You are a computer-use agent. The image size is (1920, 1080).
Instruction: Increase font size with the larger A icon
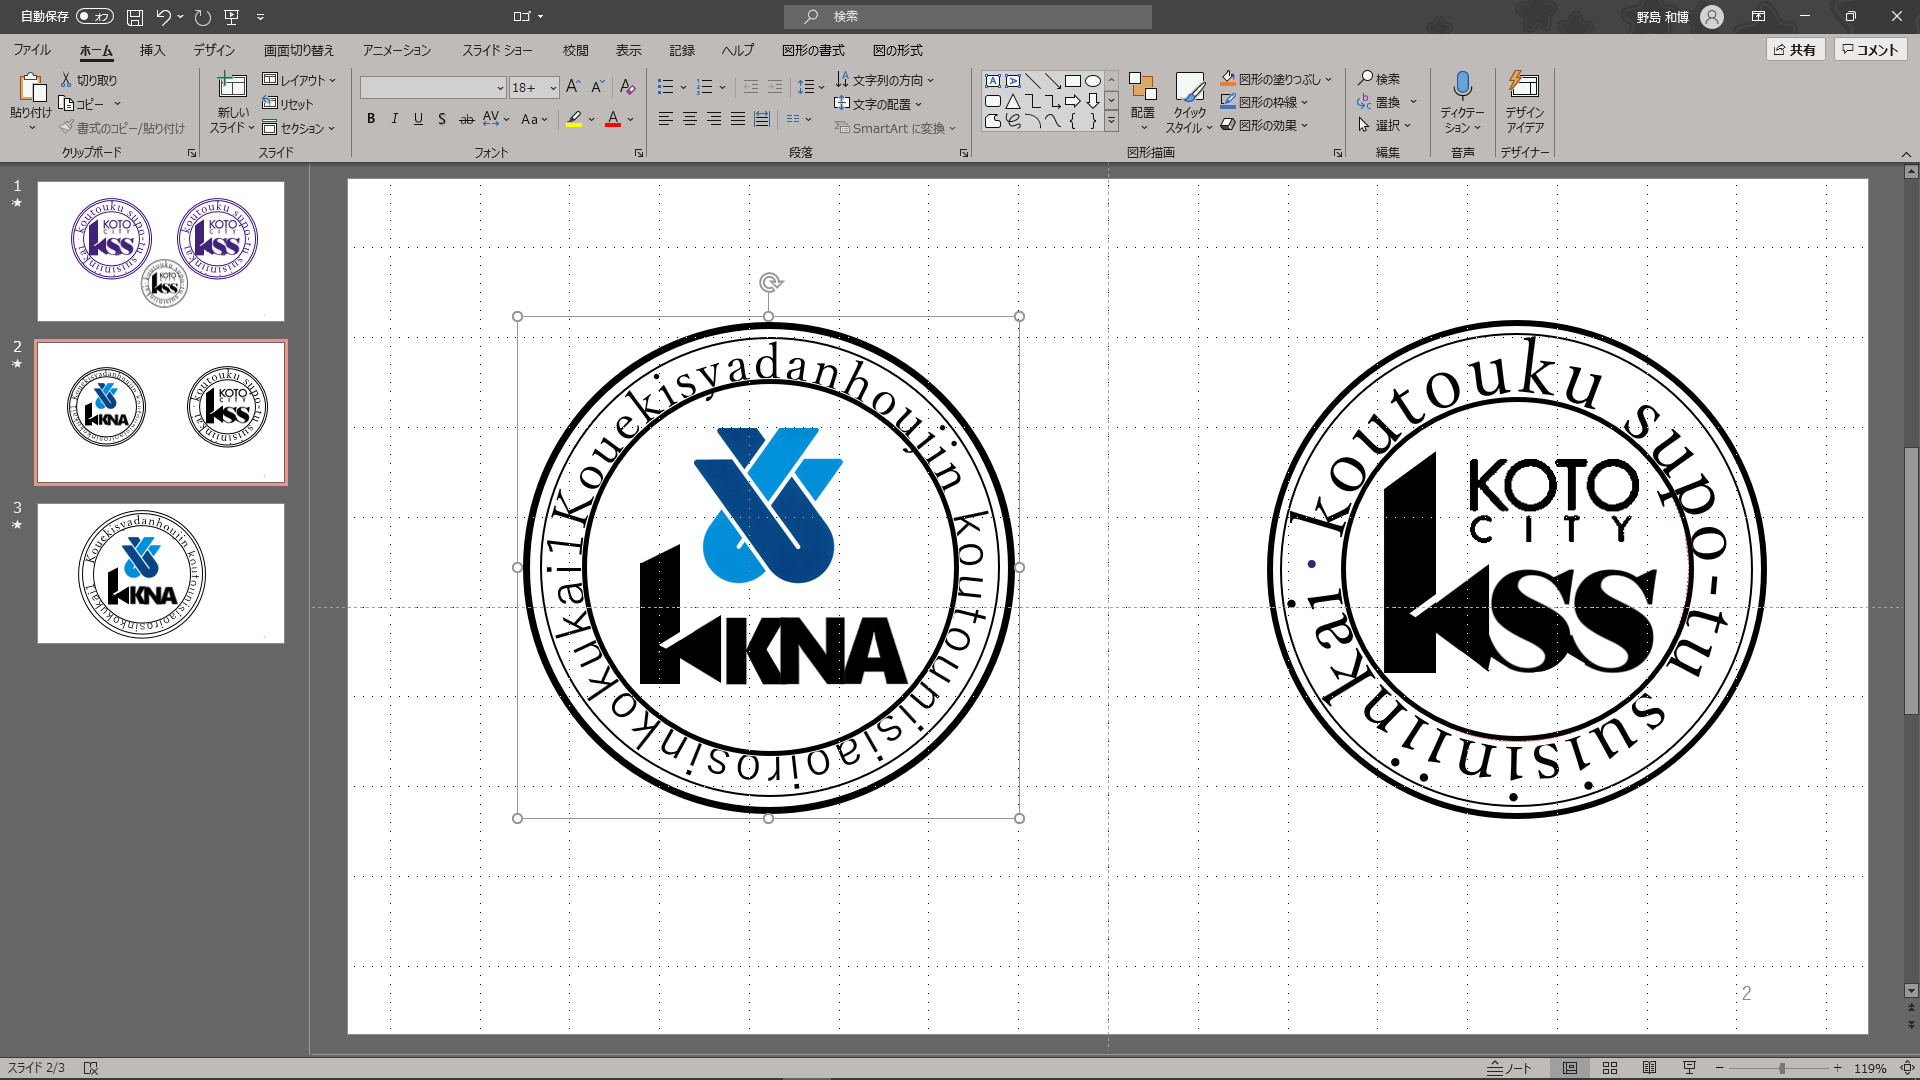[x=573, y=88]
